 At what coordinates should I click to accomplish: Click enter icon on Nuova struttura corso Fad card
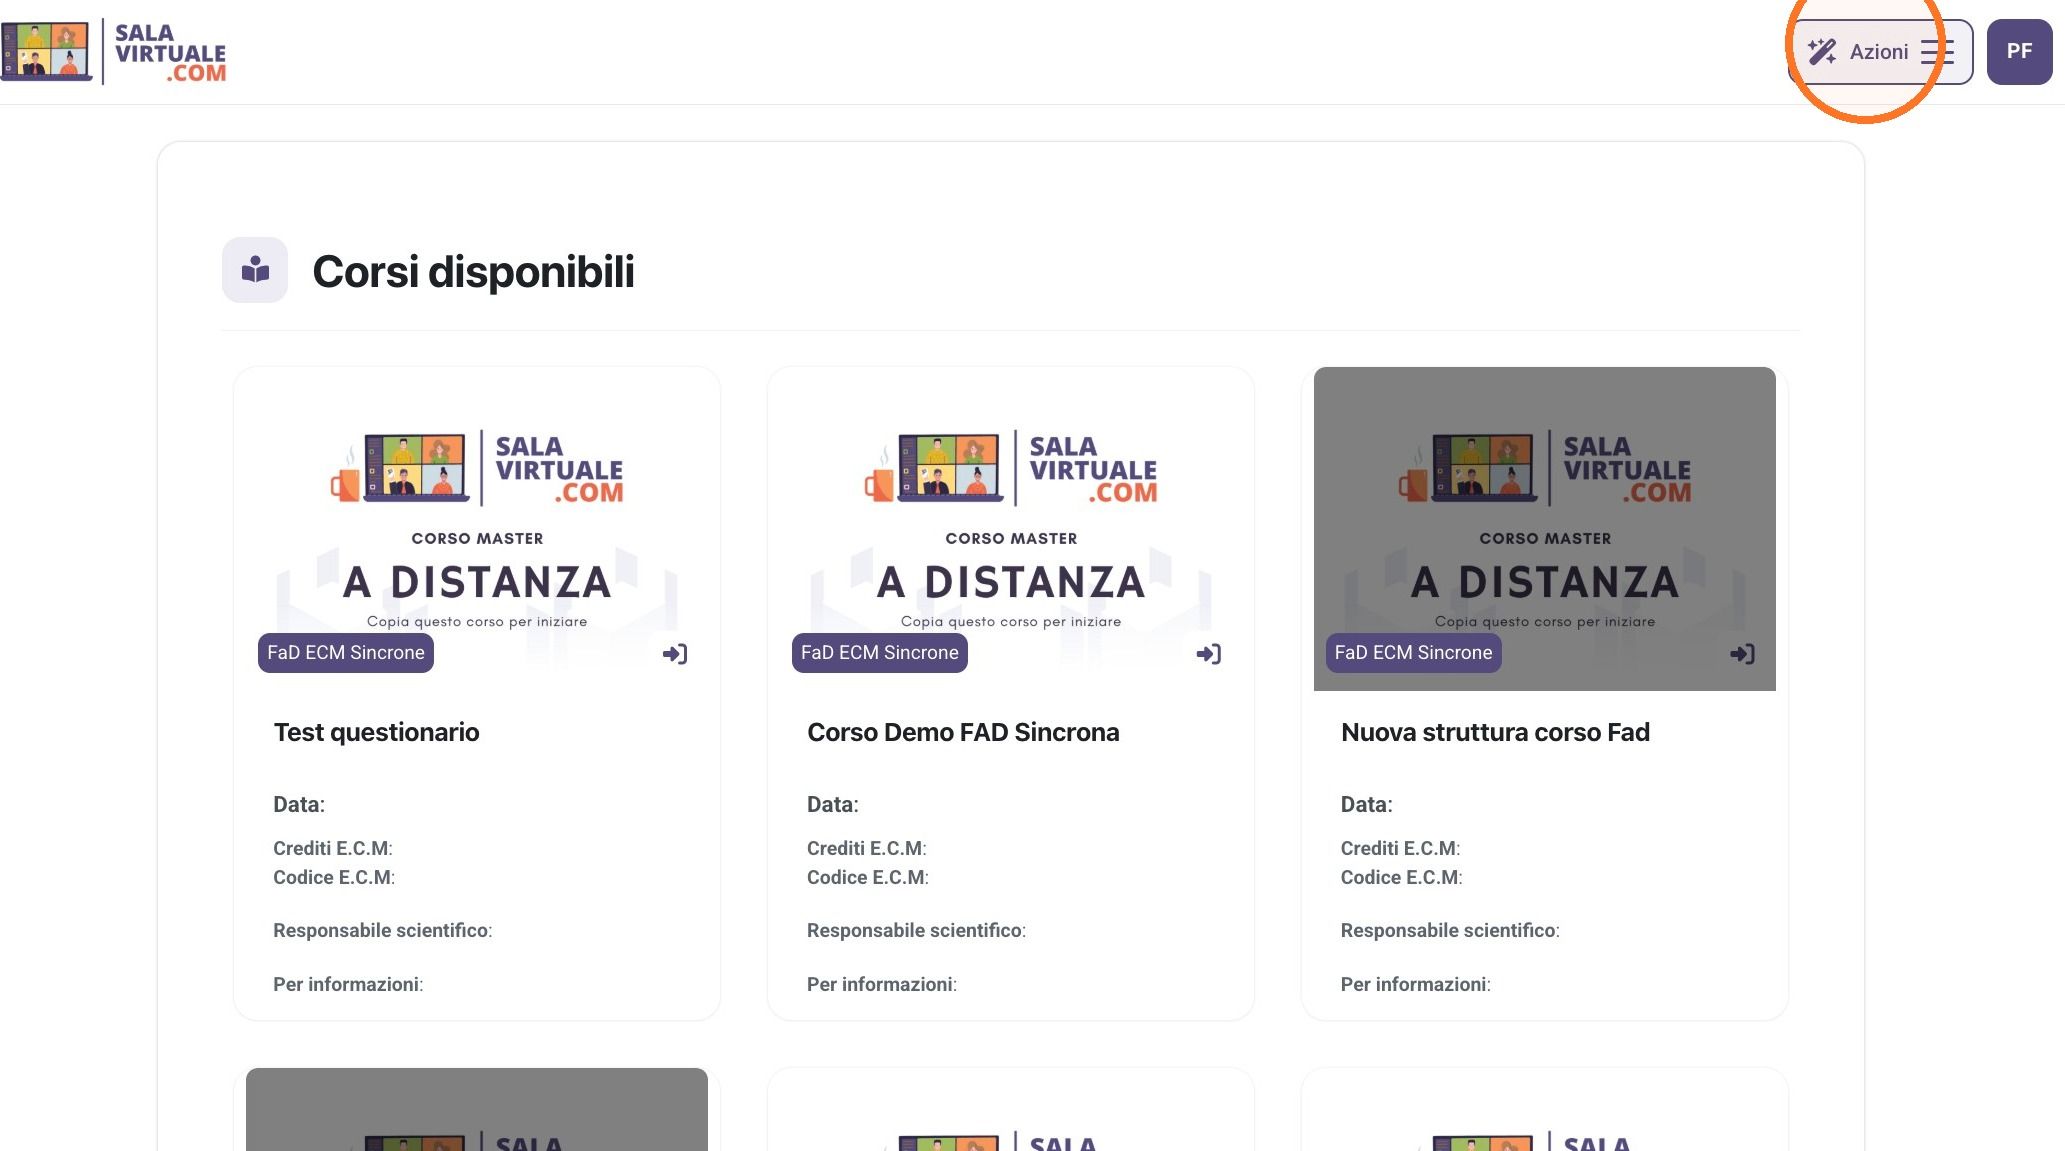tap(1743, 654)
